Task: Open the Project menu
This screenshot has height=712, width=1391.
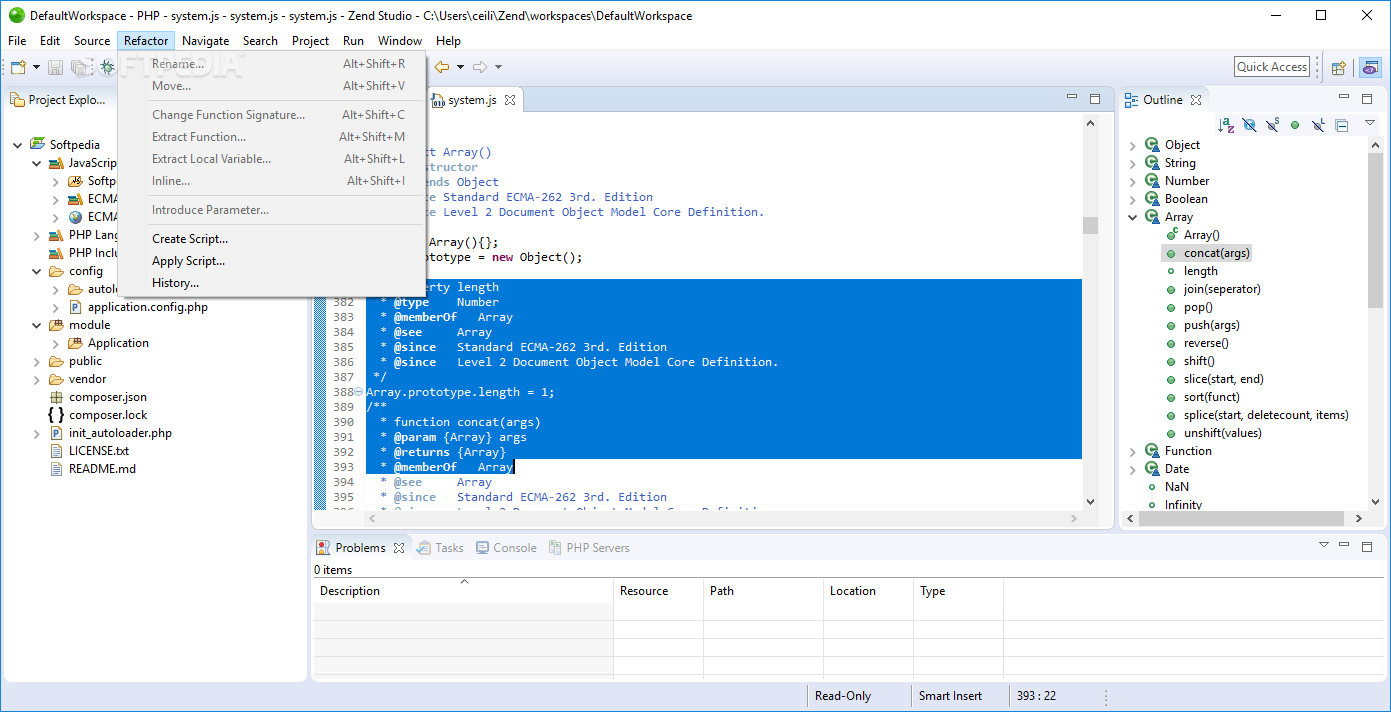Action: click(x=310, y=41)
